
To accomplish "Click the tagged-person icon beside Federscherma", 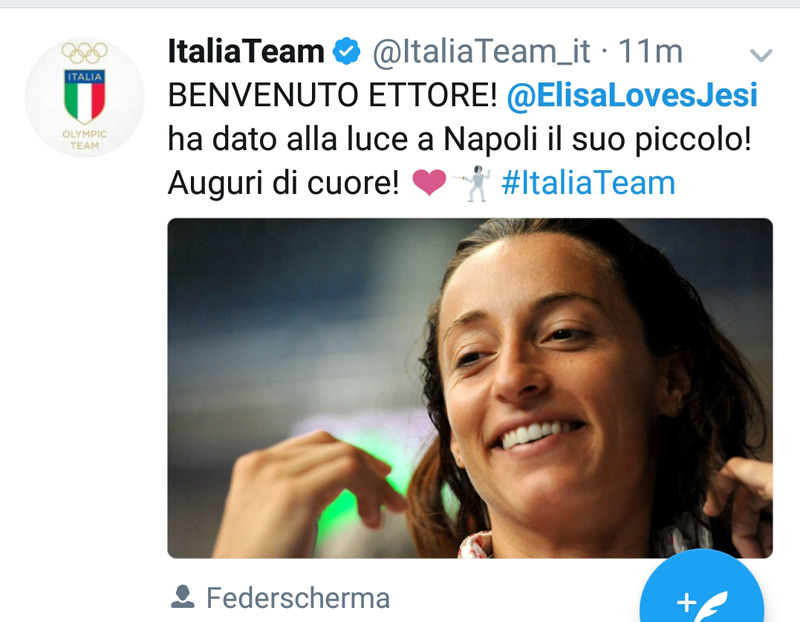I will click(x=182, y=597).
